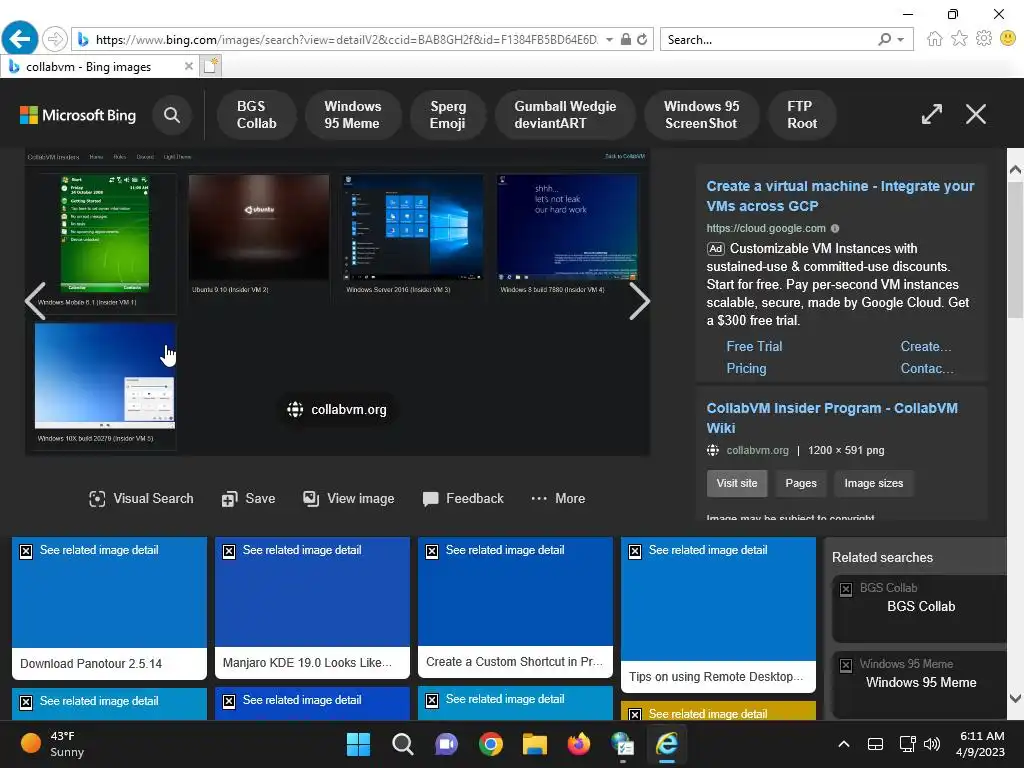The image size is (1024, 768).
Task: Show the next image with right chevron
Action: [639, 301]
